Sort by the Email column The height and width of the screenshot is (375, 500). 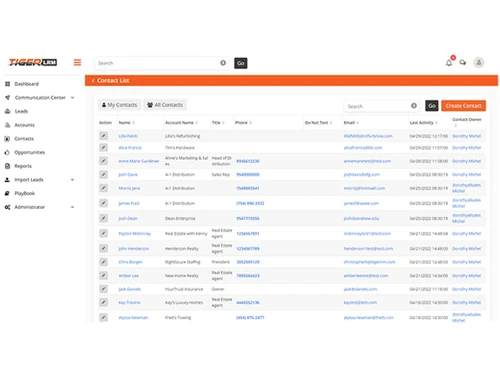(x=351, y=123)
